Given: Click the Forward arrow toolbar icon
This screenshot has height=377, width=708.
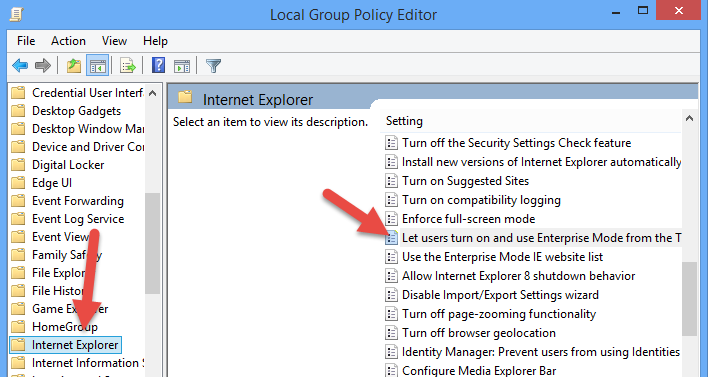Looking at the screenshot, I should tap(42, 66).
